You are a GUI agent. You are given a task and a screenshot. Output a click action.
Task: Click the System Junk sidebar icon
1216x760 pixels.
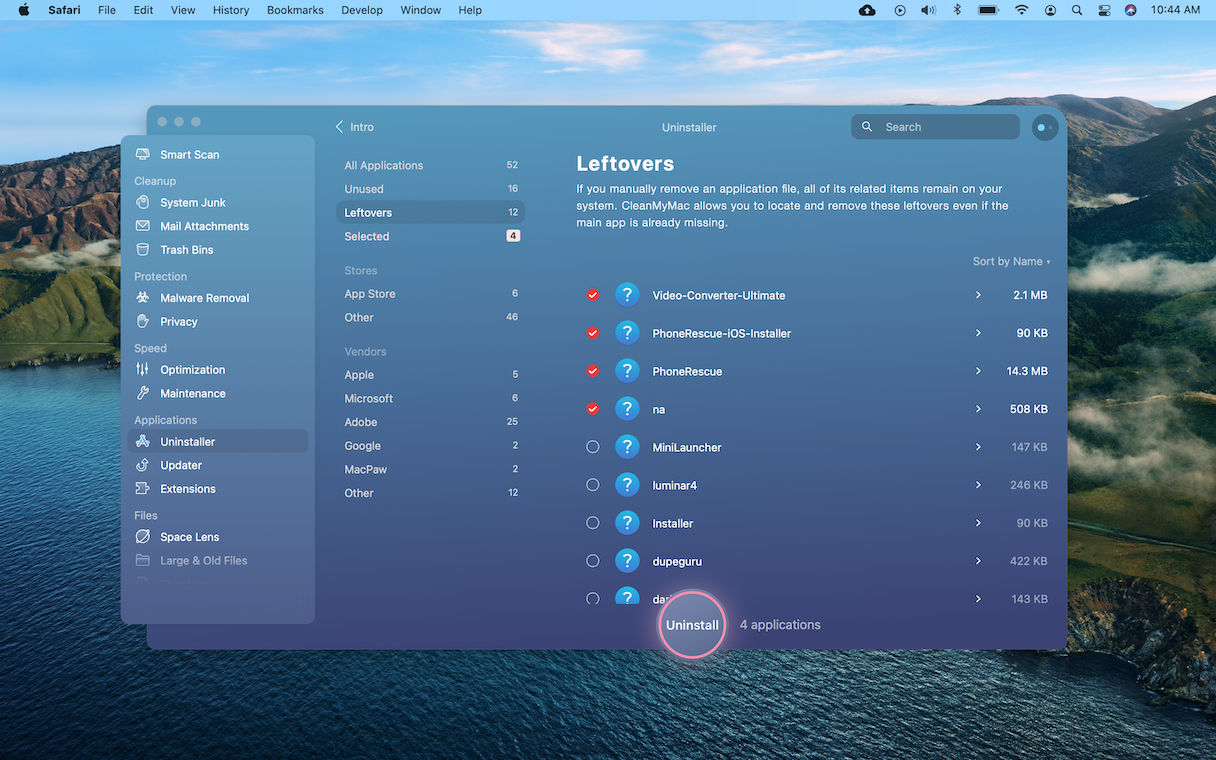pos(142,202)
